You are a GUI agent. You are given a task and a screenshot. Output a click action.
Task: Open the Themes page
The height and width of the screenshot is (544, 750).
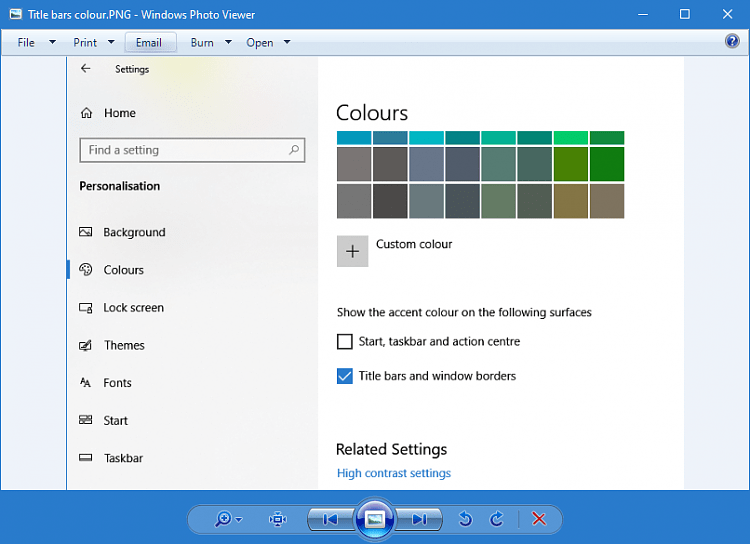[x=124, y=345]
